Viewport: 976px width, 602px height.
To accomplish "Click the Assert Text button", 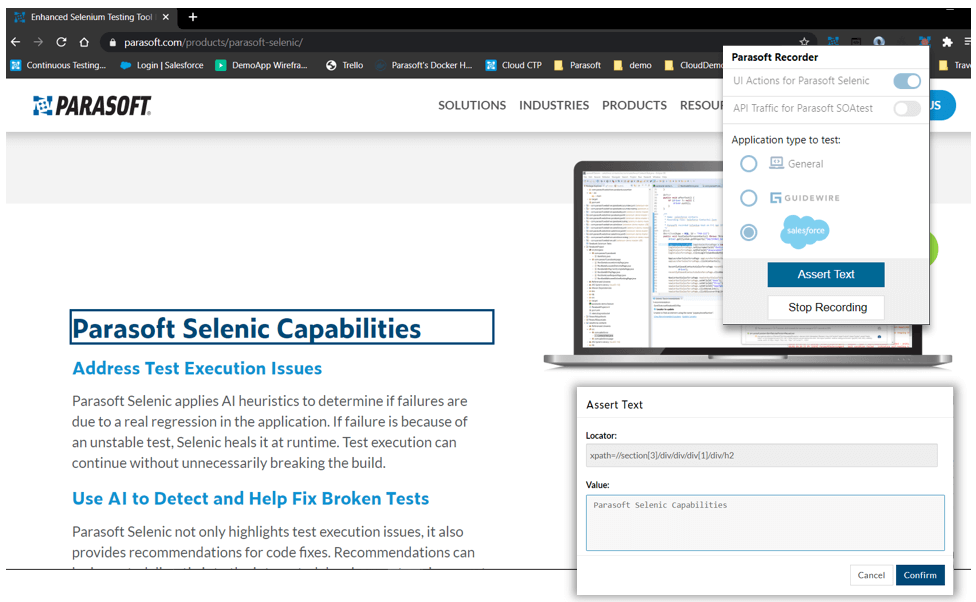I will pos(826,275).
